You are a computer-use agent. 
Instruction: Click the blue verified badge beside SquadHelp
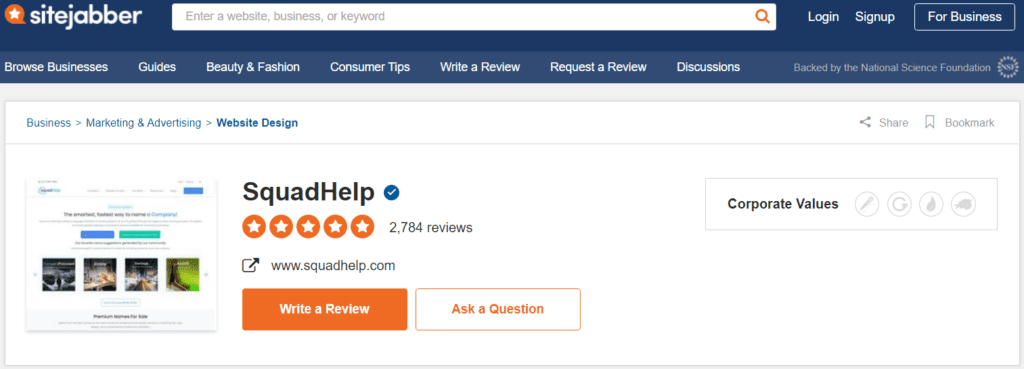click(392, 193)
